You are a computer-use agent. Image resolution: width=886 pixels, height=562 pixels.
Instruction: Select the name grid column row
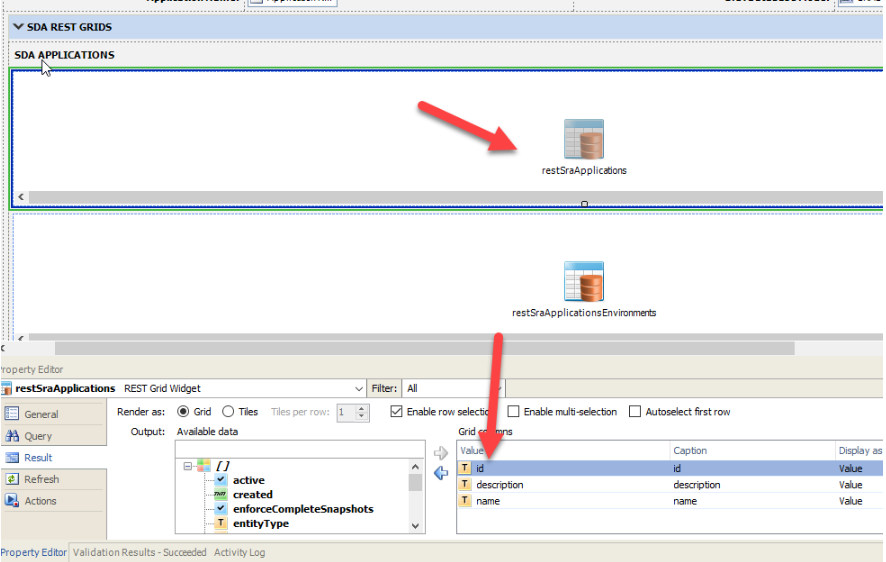[670, 500]
